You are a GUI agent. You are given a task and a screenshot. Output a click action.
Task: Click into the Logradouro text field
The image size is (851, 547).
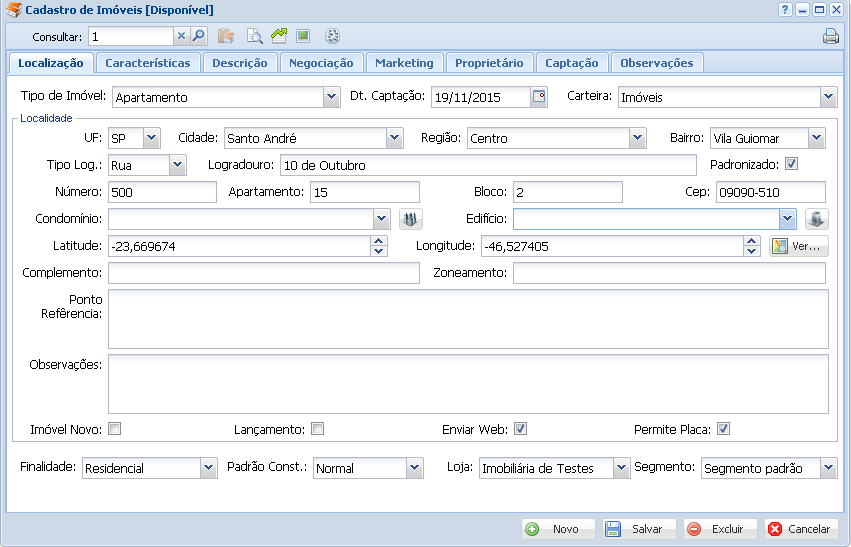coord(486,165)
